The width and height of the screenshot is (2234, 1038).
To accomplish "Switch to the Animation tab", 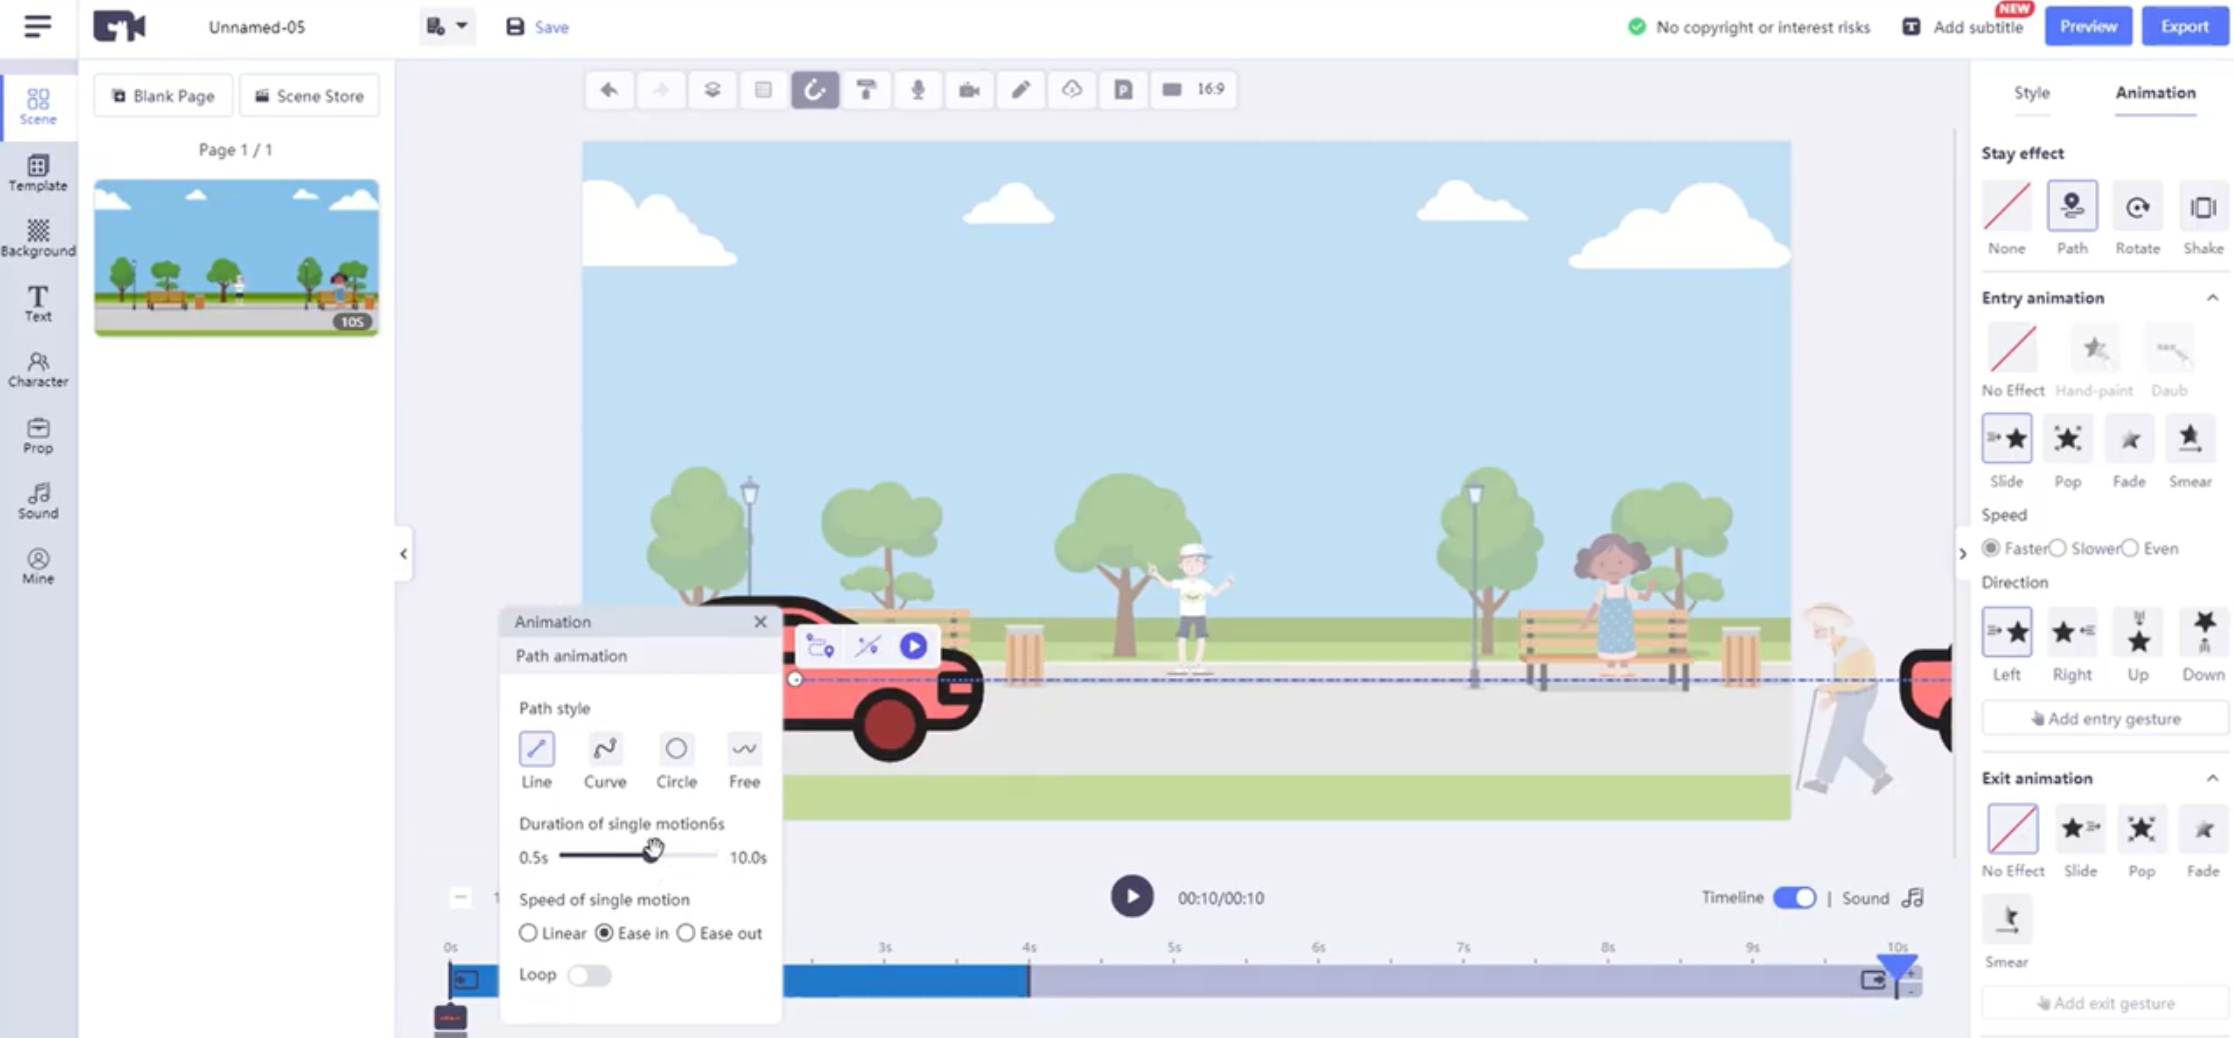I will (x=2155, y=93).
